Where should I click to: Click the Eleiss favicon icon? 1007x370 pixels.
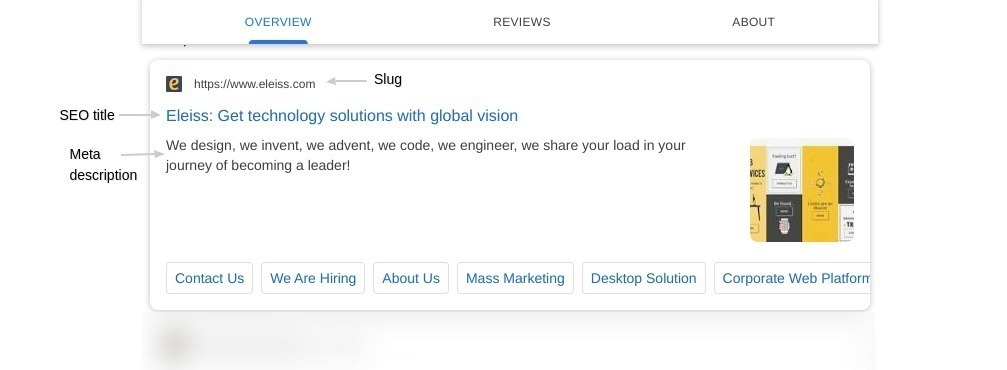coord(174,84)
